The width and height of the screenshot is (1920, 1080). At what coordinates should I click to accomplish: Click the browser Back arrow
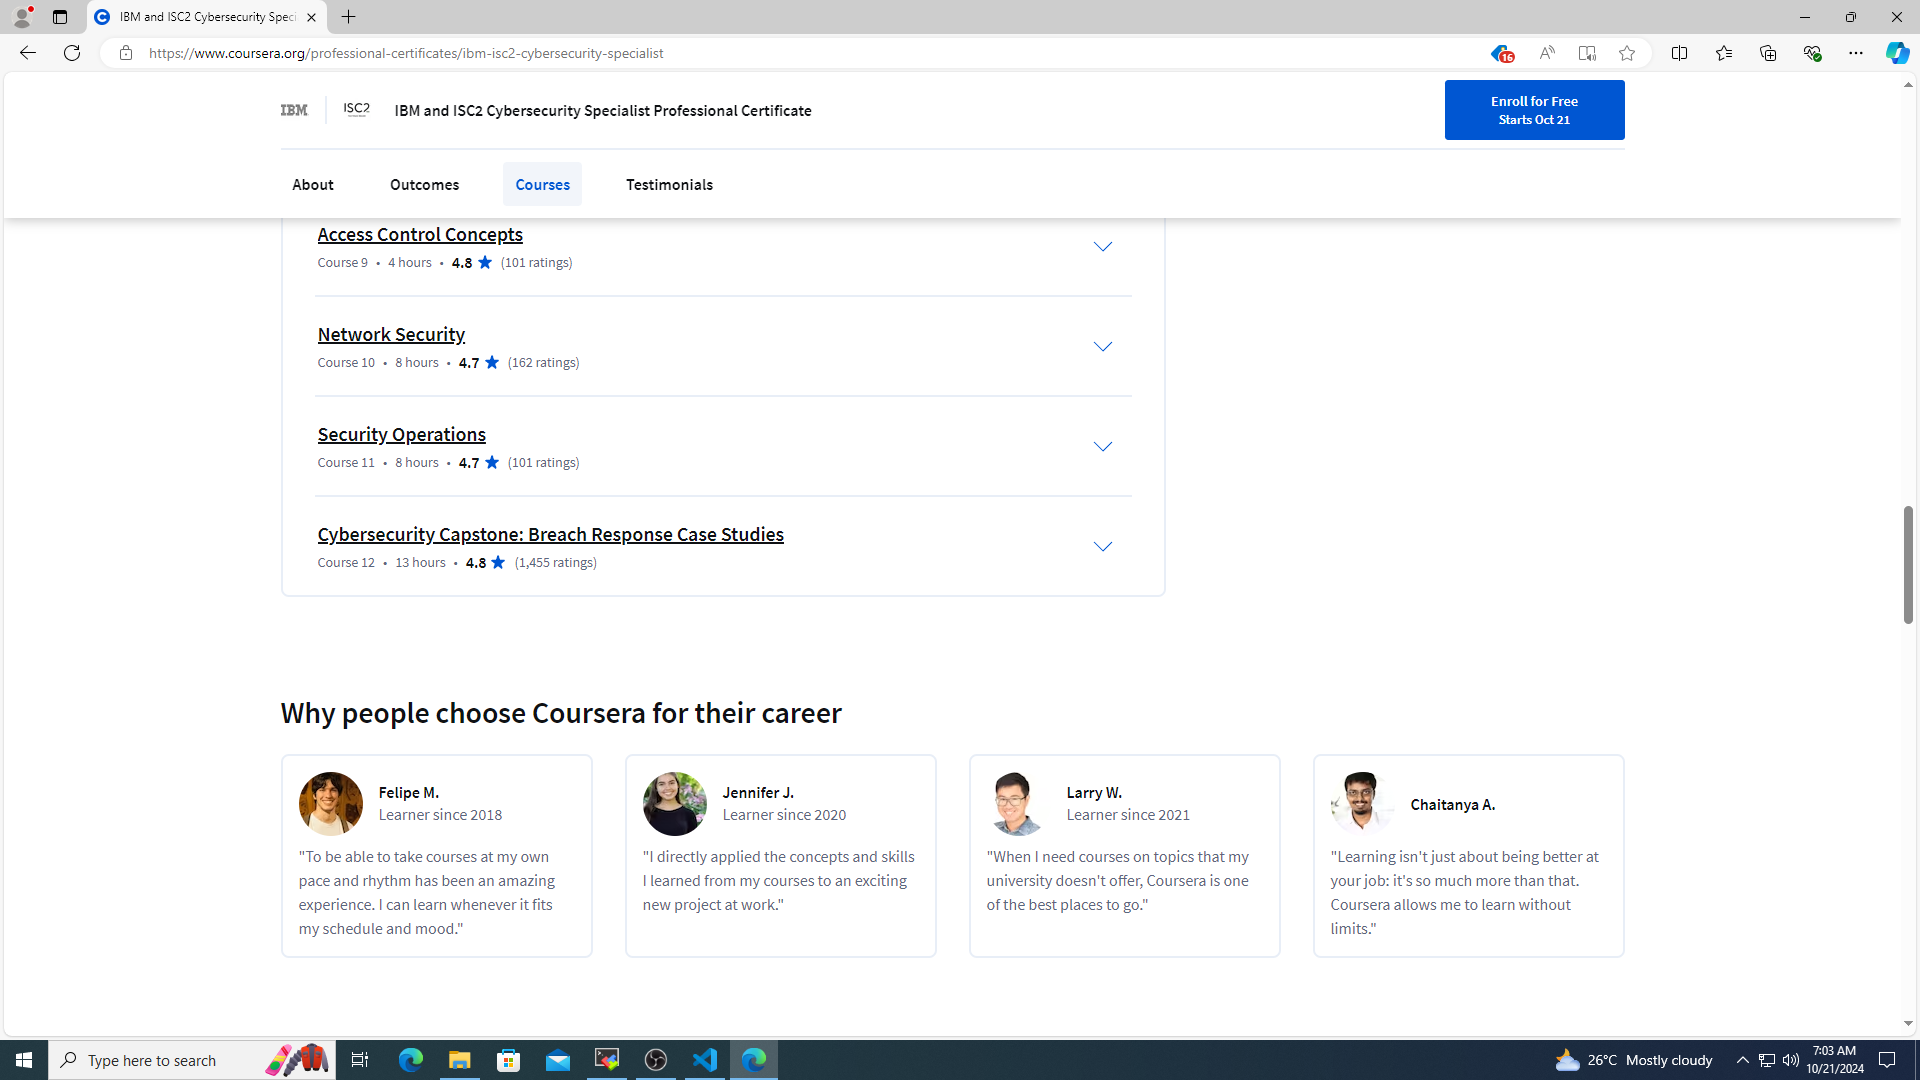27,53
